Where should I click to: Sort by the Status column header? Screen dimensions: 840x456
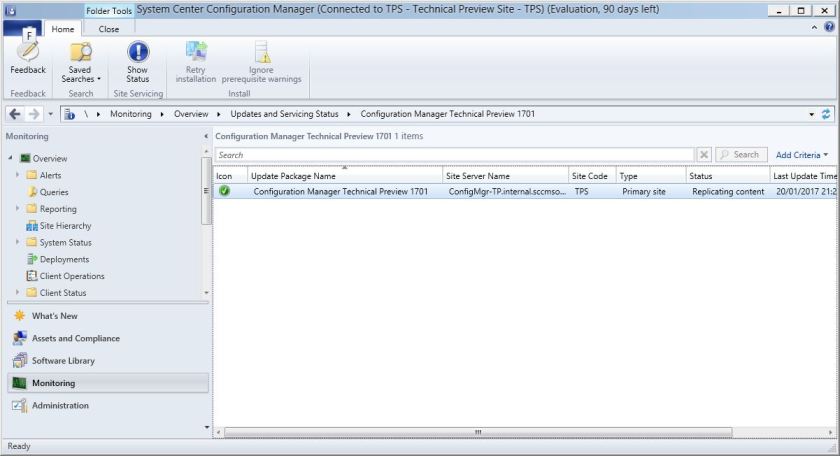728,176
